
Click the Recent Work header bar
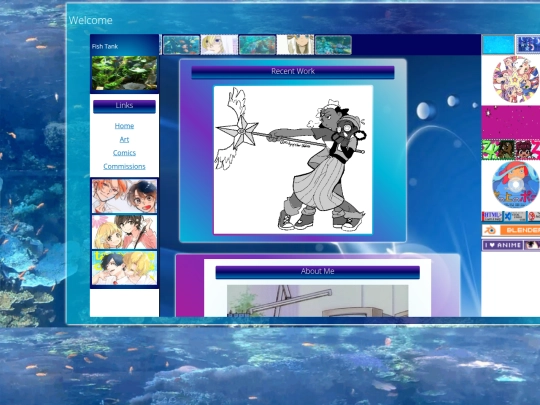click(293, 72)
